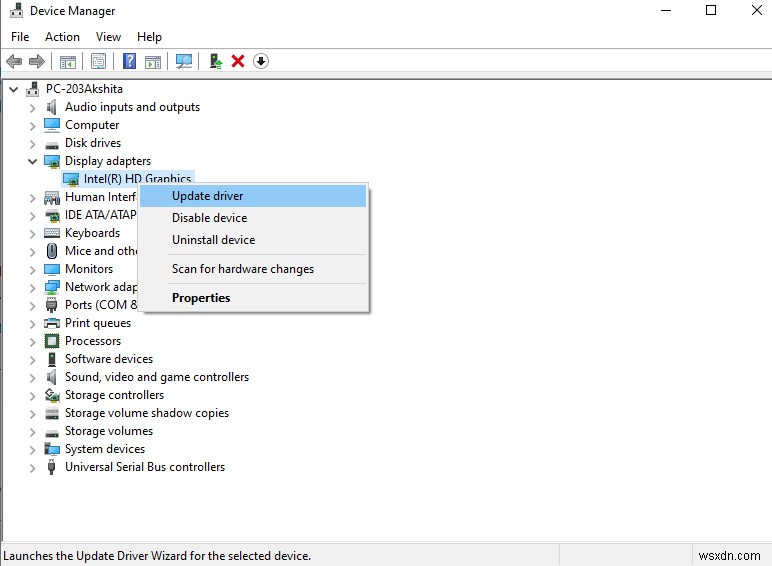Click the Forward arrow toolbar icon
772x566 pixels.
37,62
